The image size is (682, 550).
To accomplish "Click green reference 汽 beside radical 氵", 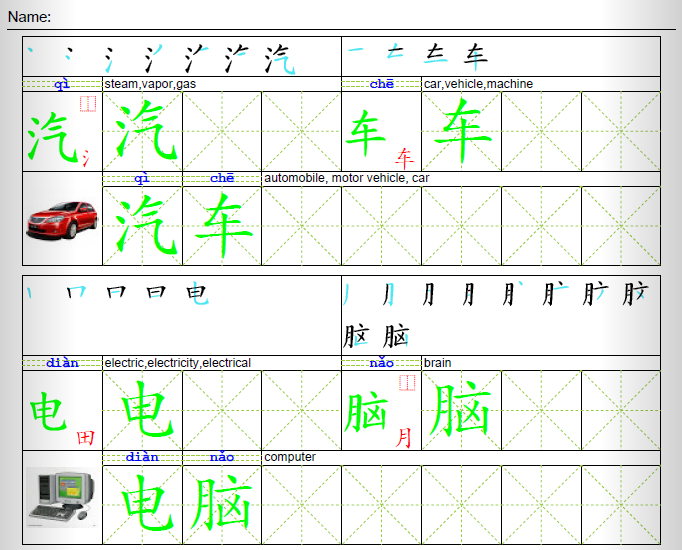I will click(x=52, y=137).
